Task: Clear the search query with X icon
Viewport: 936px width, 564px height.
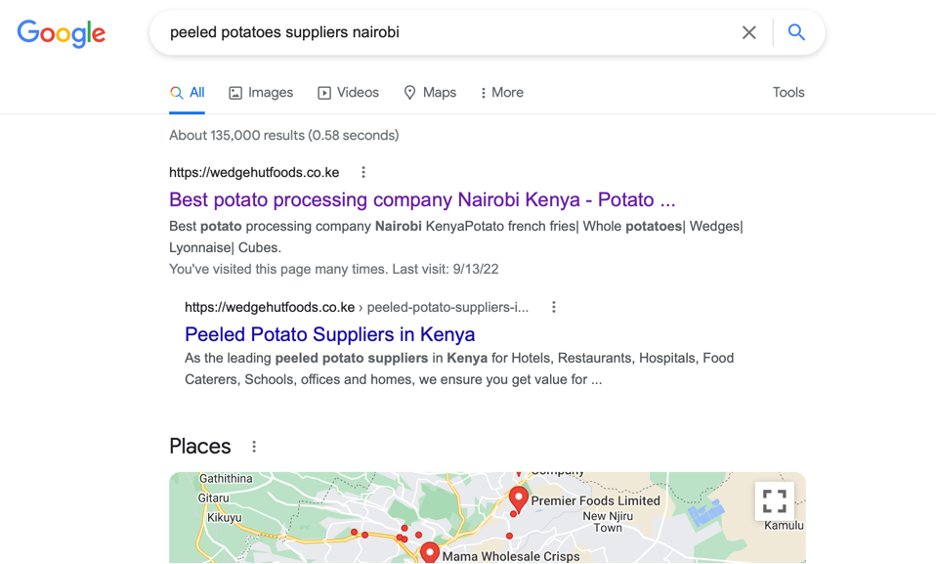Action: [749, 32]
